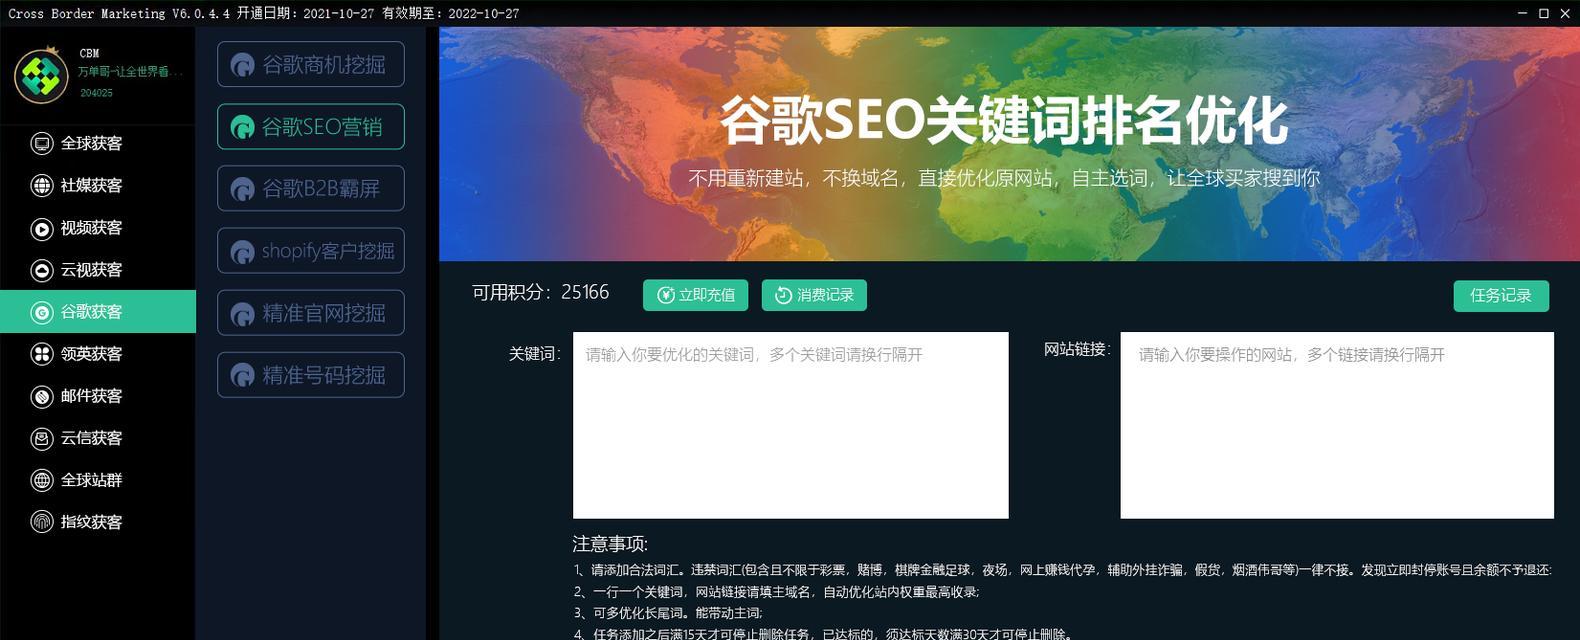Switch to 谷歌商机挖掘 tab
This screenshot has height=640, width=1580.
pos(311,64)
